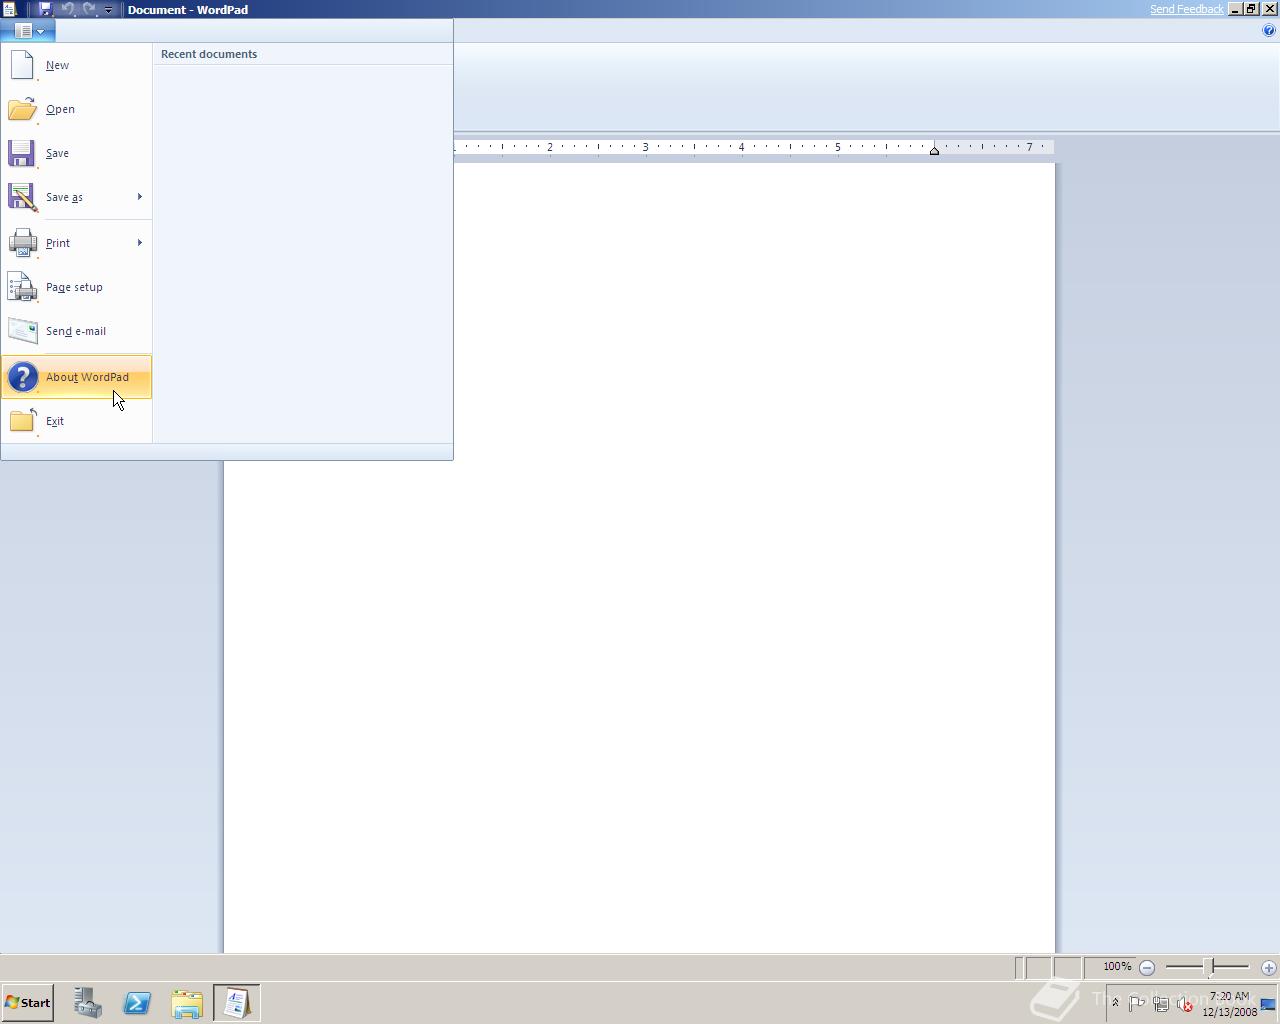Open the Customize Quick Access Toolbar dropdown
The image size is (1280, 1024).
click(x=108, y=10)
